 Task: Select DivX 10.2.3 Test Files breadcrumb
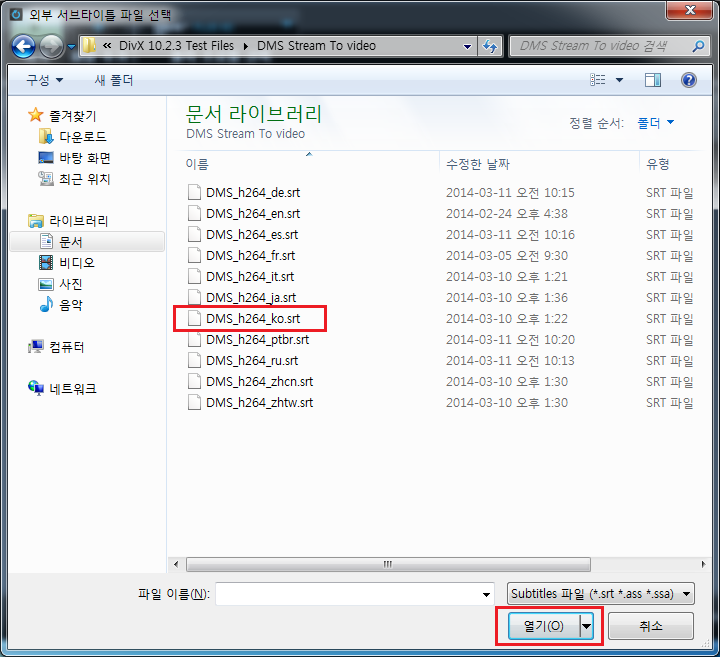(x=176, y=45)
